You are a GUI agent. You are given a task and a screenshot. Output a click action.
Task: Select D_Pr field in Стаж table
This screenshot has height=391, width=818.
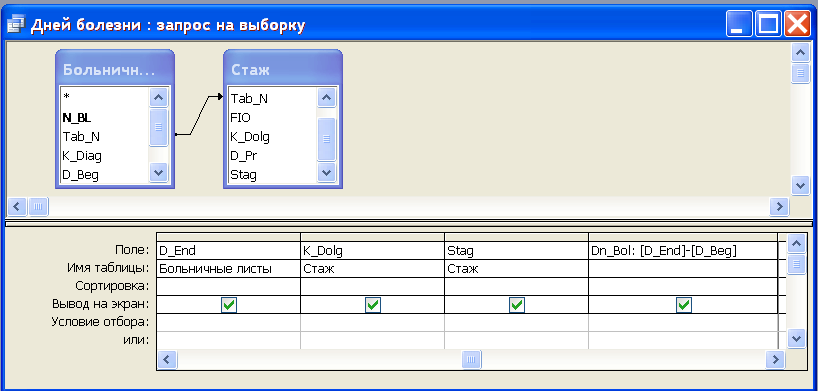[x=272, y=156]
